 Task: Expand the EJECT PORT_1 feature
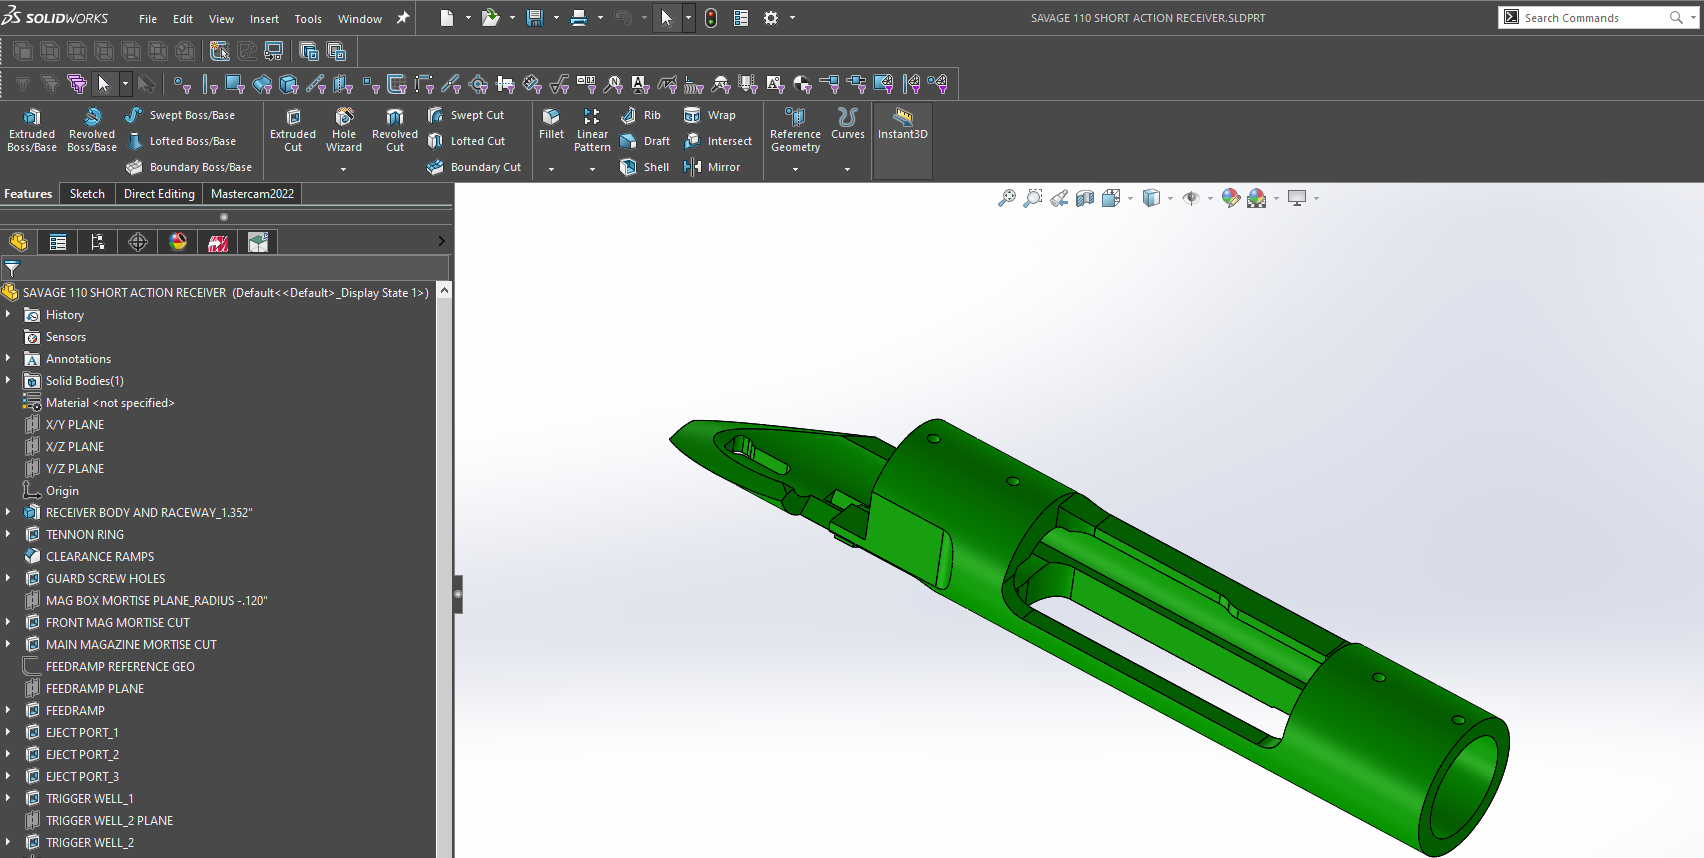point(8,732)
